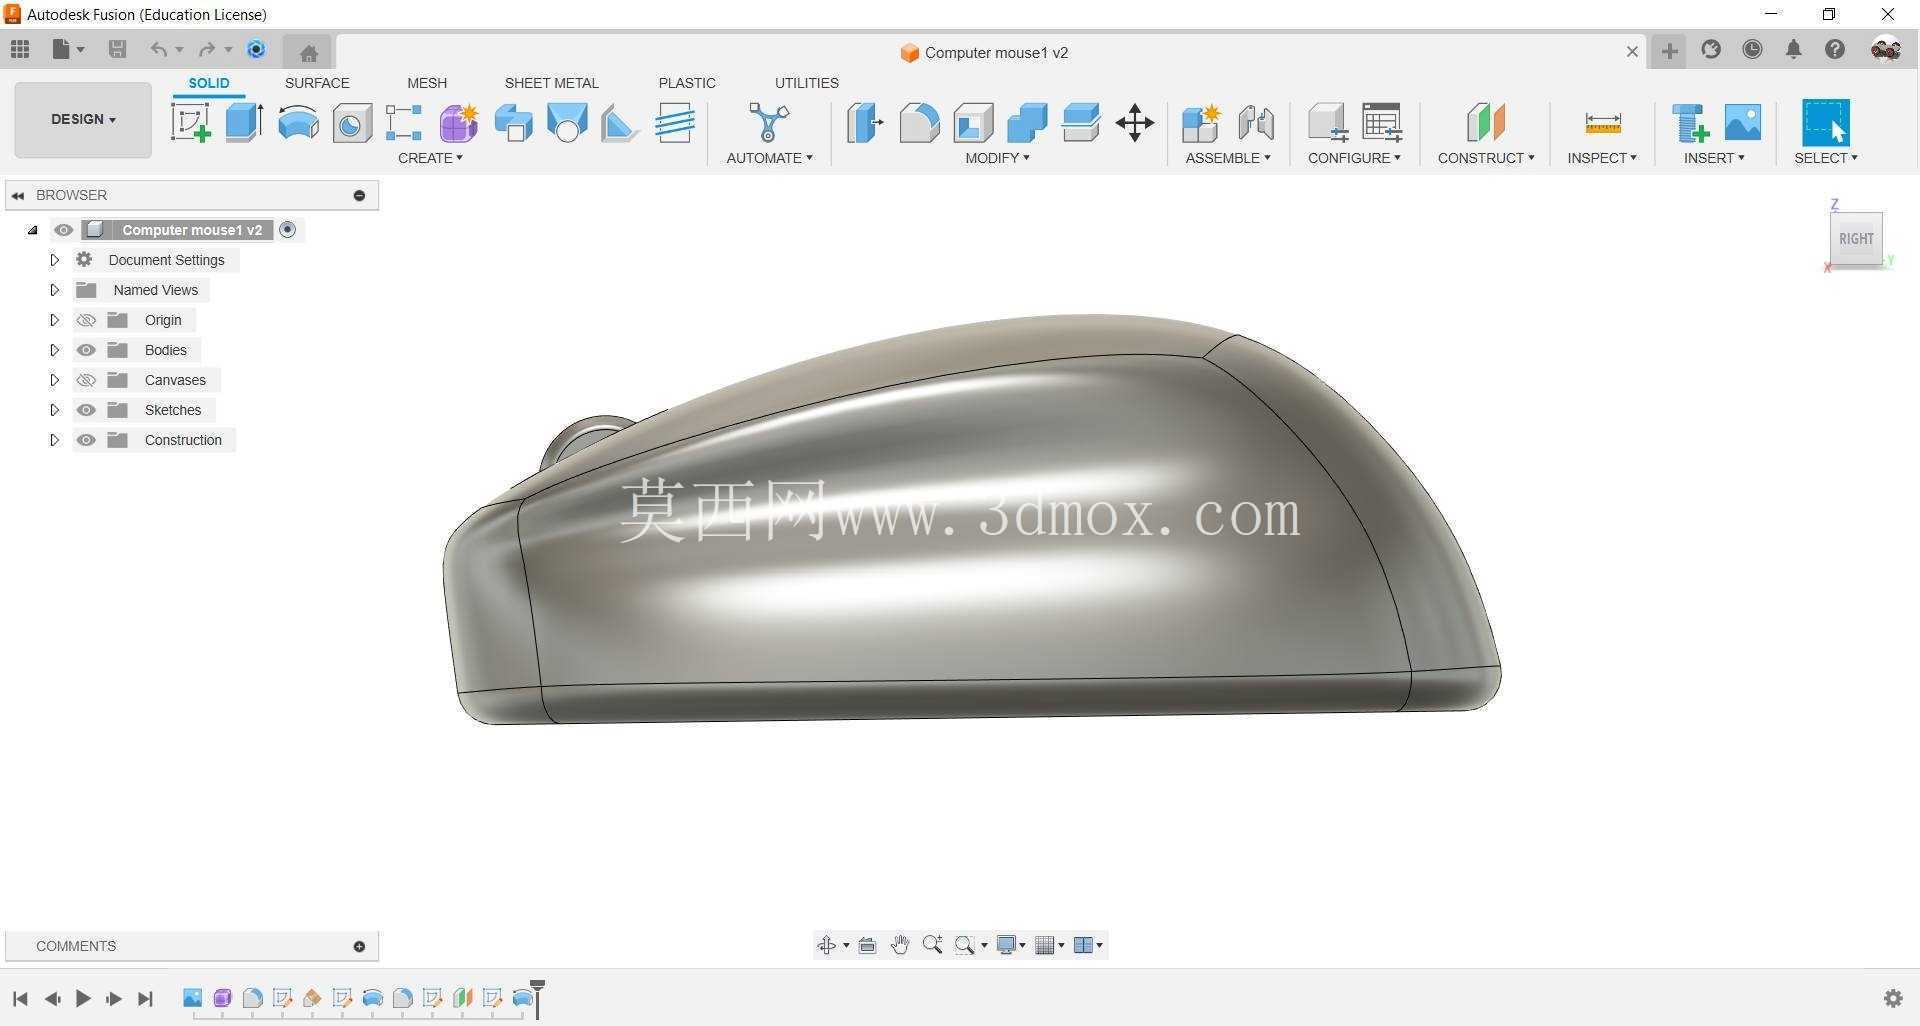This screenshot has height=1026, width=1920.
Task: Switch to the MESH tab
Action: (x=427, y=83)
